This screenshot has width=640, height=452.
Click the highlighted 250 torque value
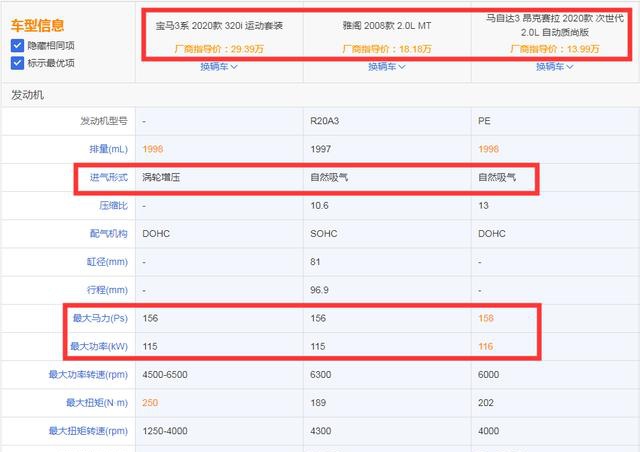[x=150, y=403]
